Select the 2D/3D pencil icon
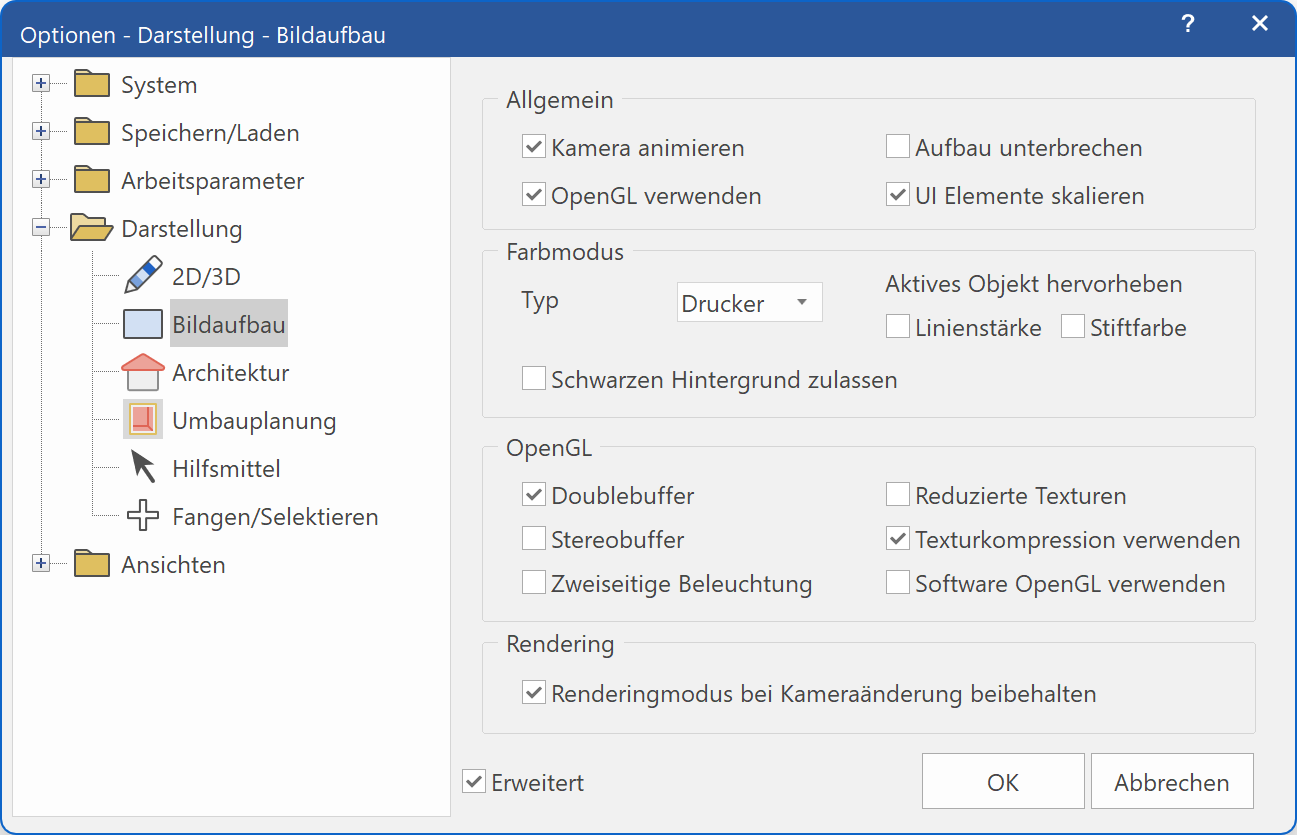Screen dimensions: 1297x835 point(142,275)
